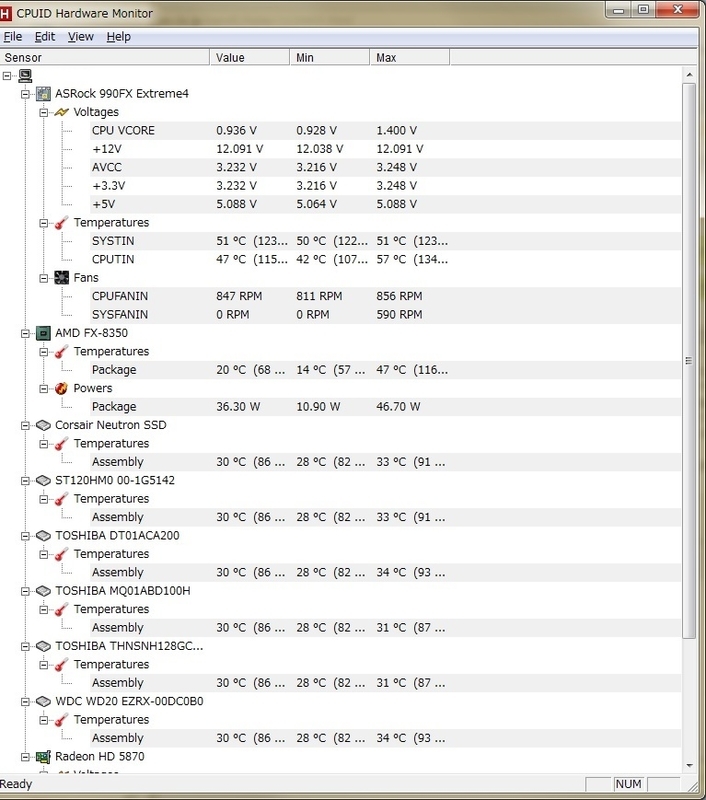Click the Value column header
Screen dimensions: 706x800
(x=249, y=58)
